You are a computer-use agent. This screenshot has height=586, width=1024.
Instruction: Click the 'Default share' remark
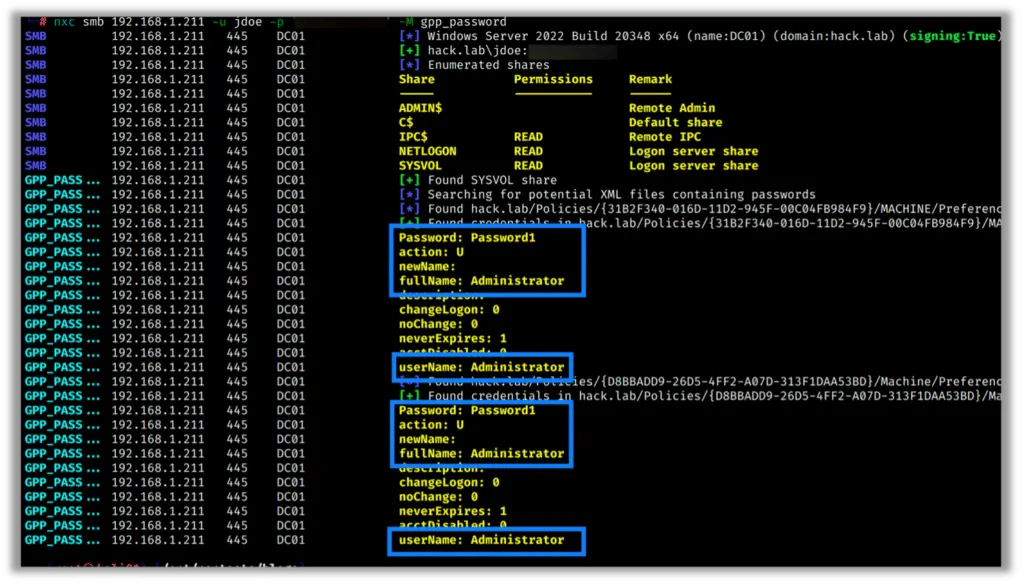pyautogui.click(x=676, y=122)
